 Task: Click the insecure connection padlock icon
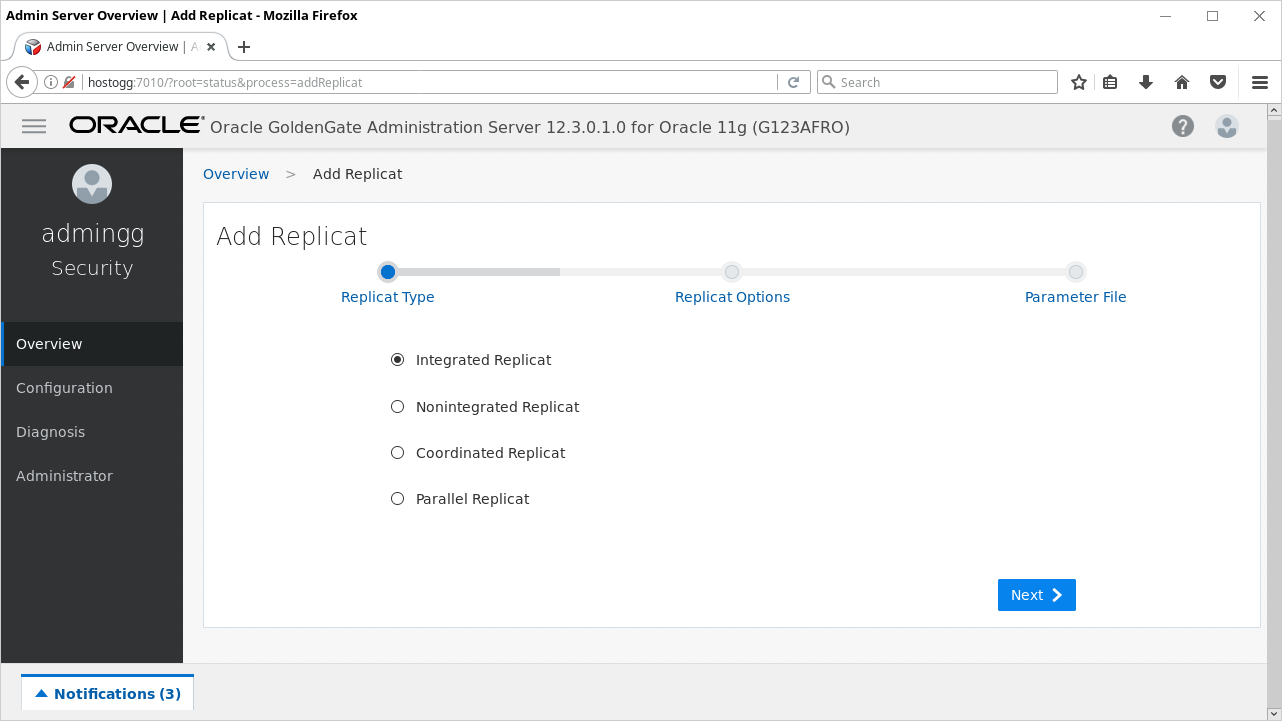pos(69,82)
